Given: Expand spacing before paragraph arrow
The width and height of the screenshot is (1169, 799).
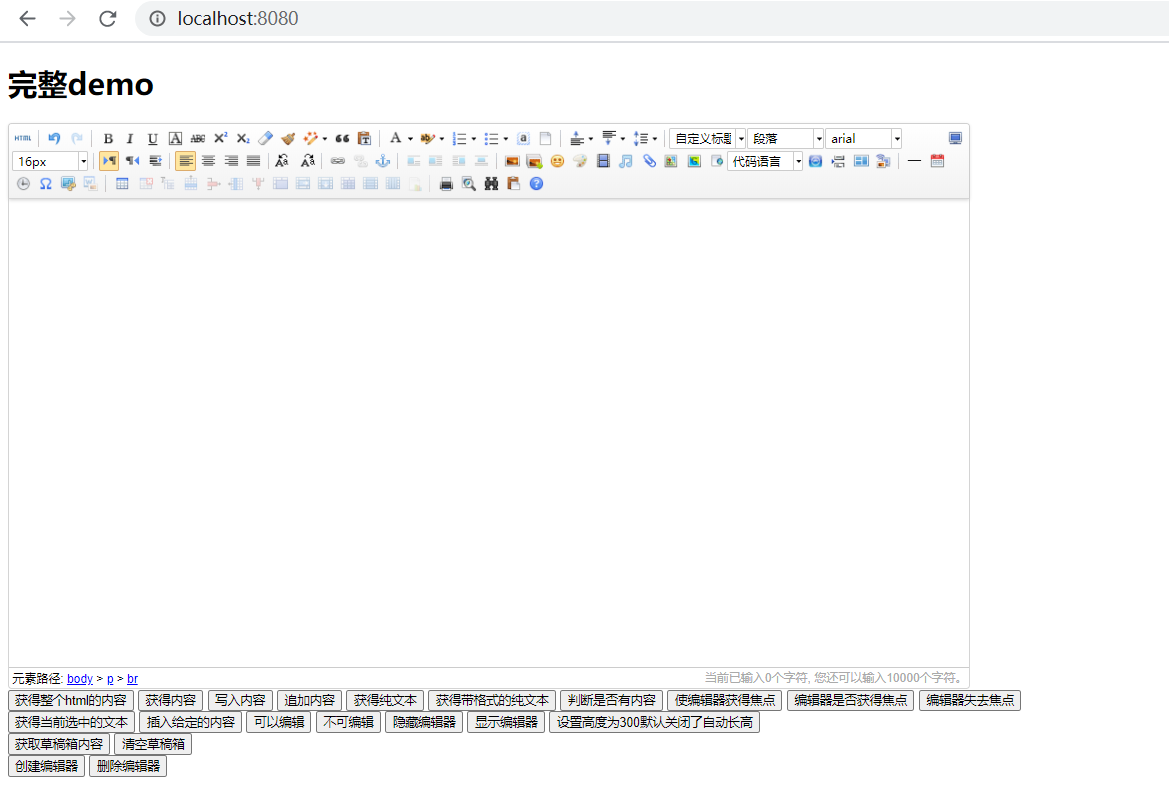Looking at the screenshot, I should click(590, 139).
